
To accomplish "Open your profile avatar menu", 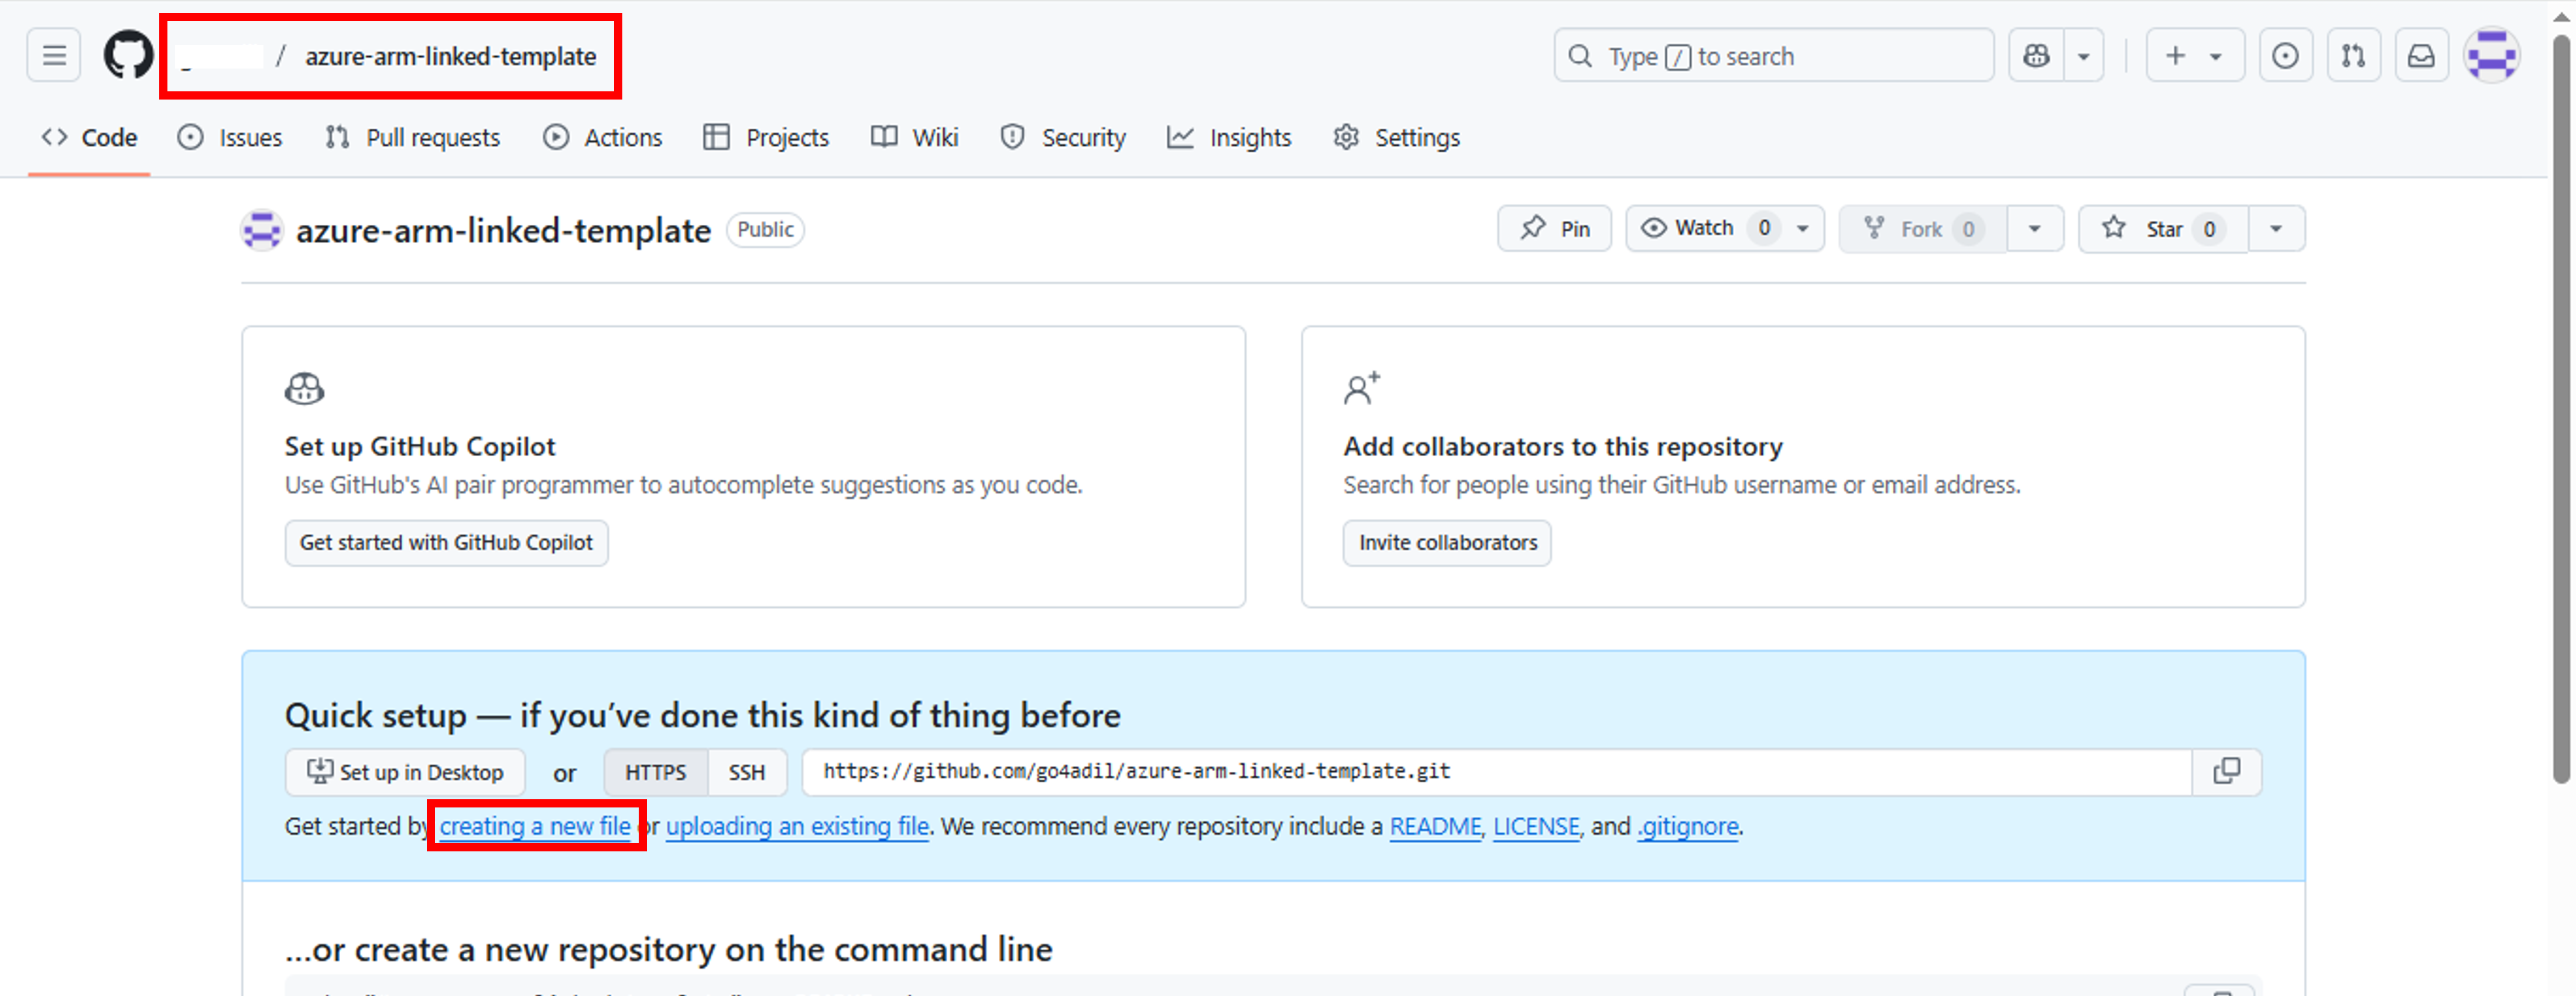I will 2492,55.
